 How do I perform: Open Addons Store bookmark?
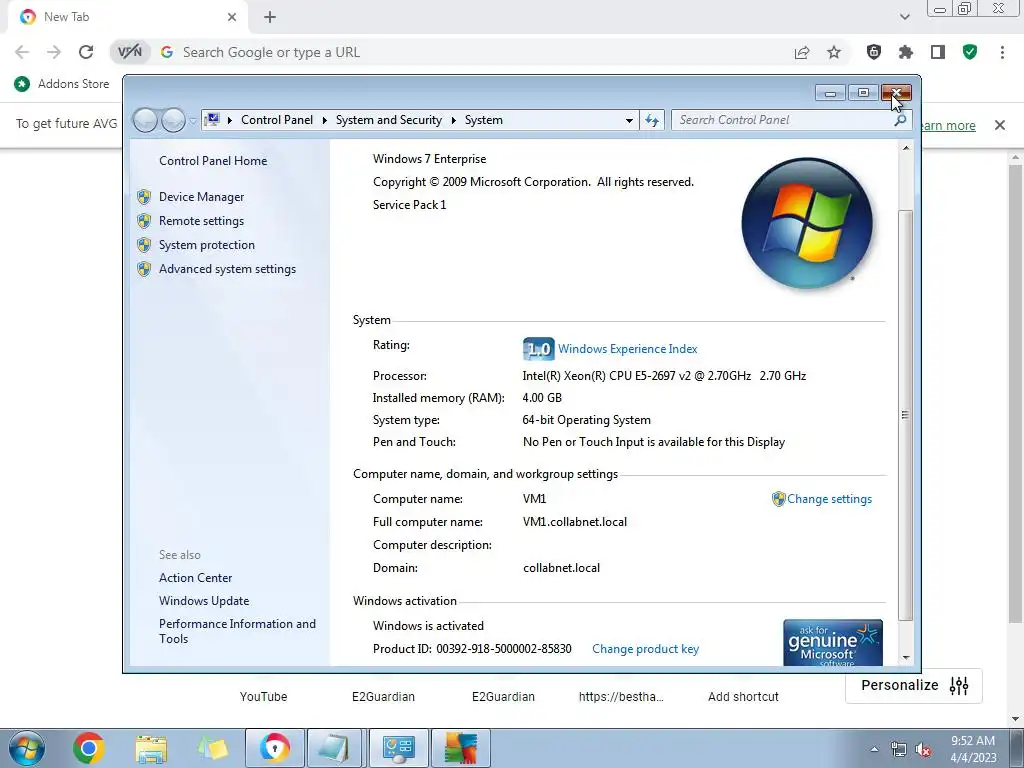pos(62,84)
